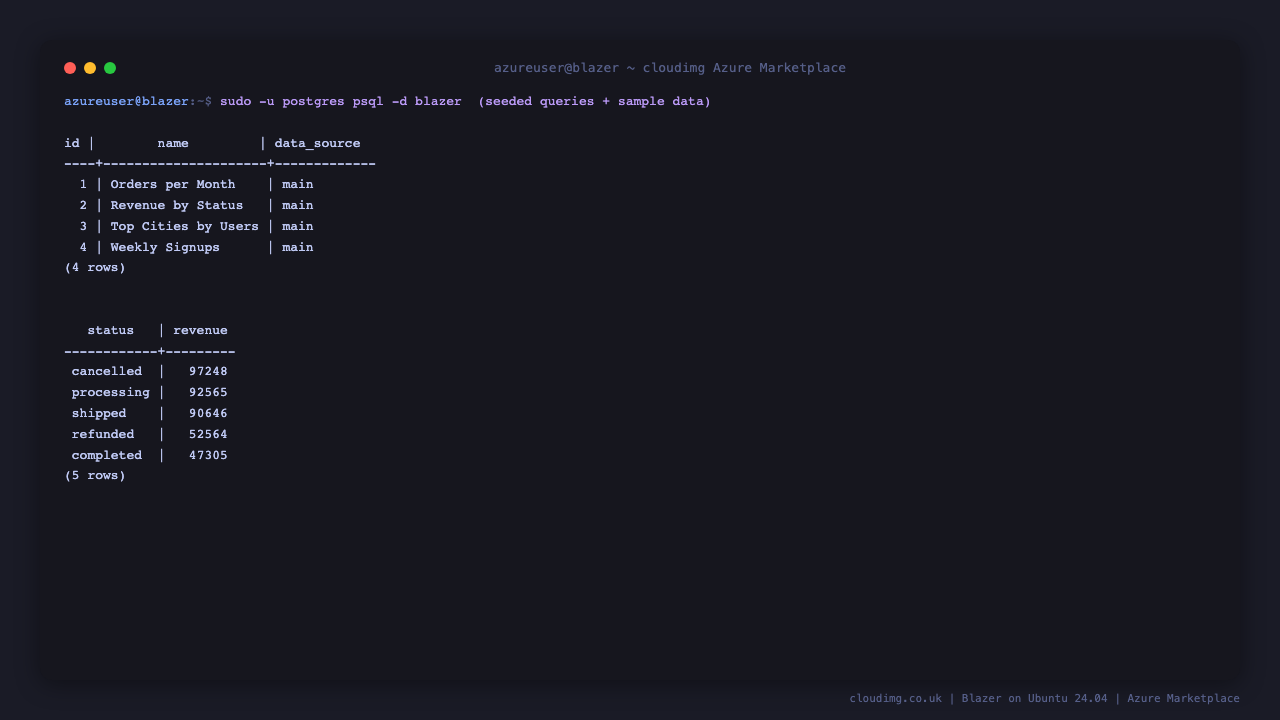Click the '(4 rows)' result count
This screenshot has height=720, width=1280.
95,267
